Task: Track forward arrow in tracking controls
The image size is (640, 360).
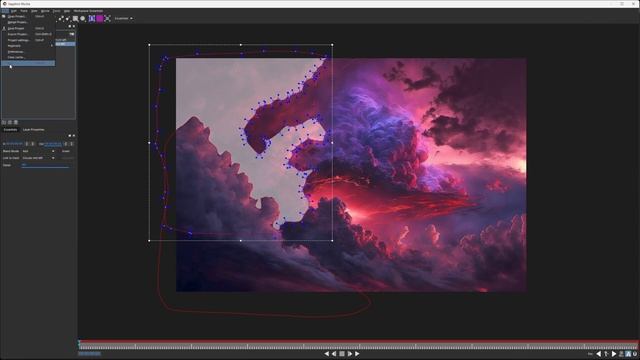Action: tap(614, 354)
